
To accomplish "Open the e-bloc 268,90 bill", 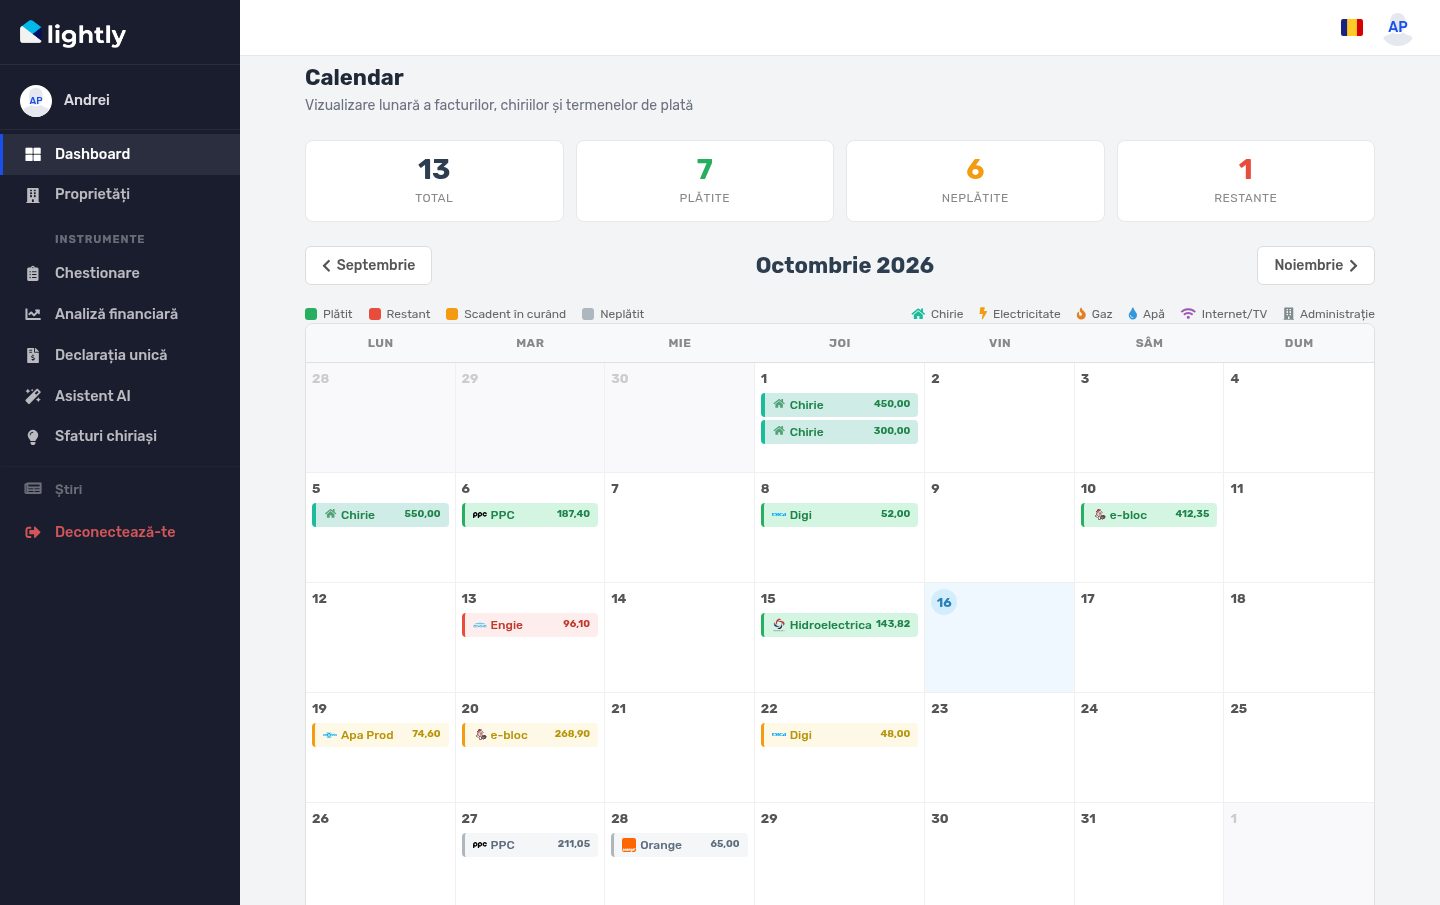I will pyautogui.click(x=530, y=735).
